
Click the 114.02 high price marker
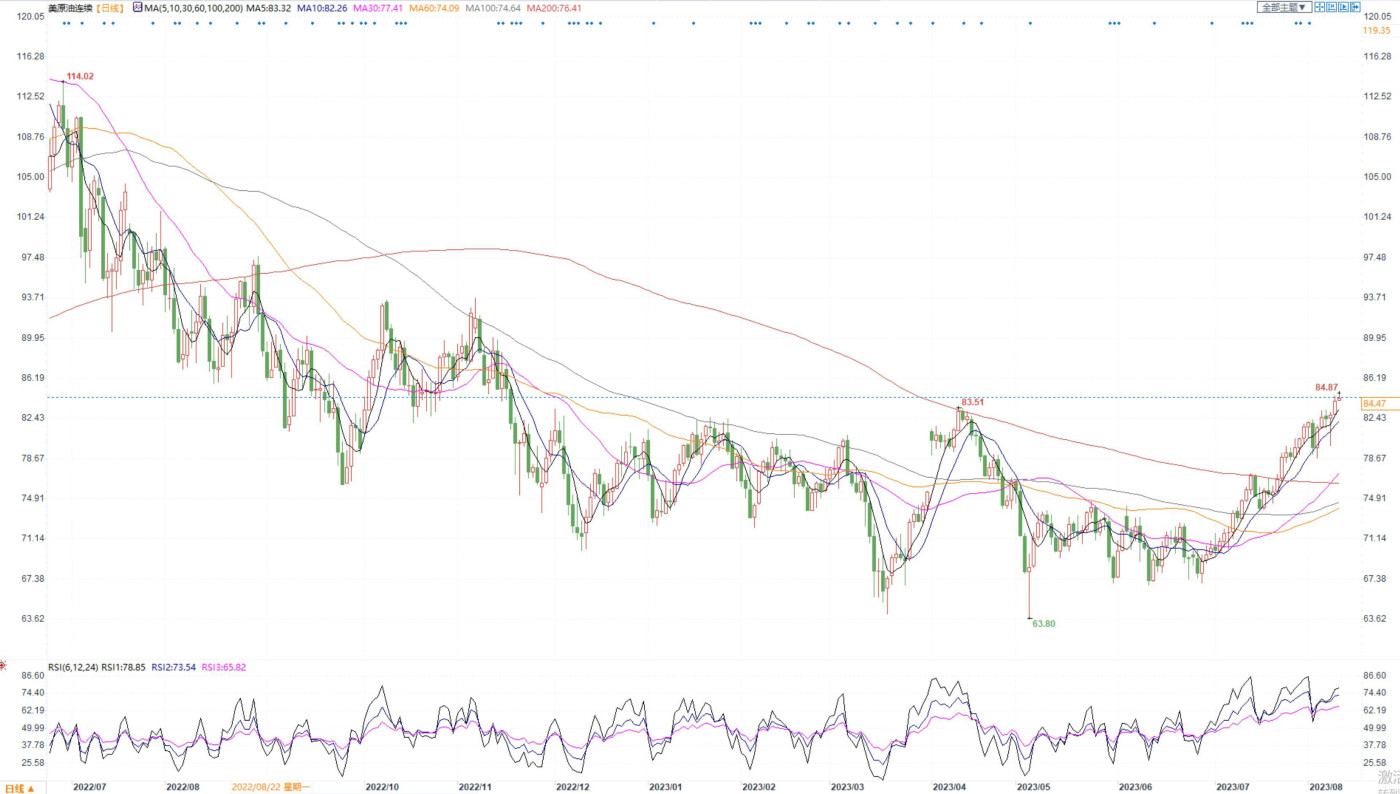tap(80, 77)
